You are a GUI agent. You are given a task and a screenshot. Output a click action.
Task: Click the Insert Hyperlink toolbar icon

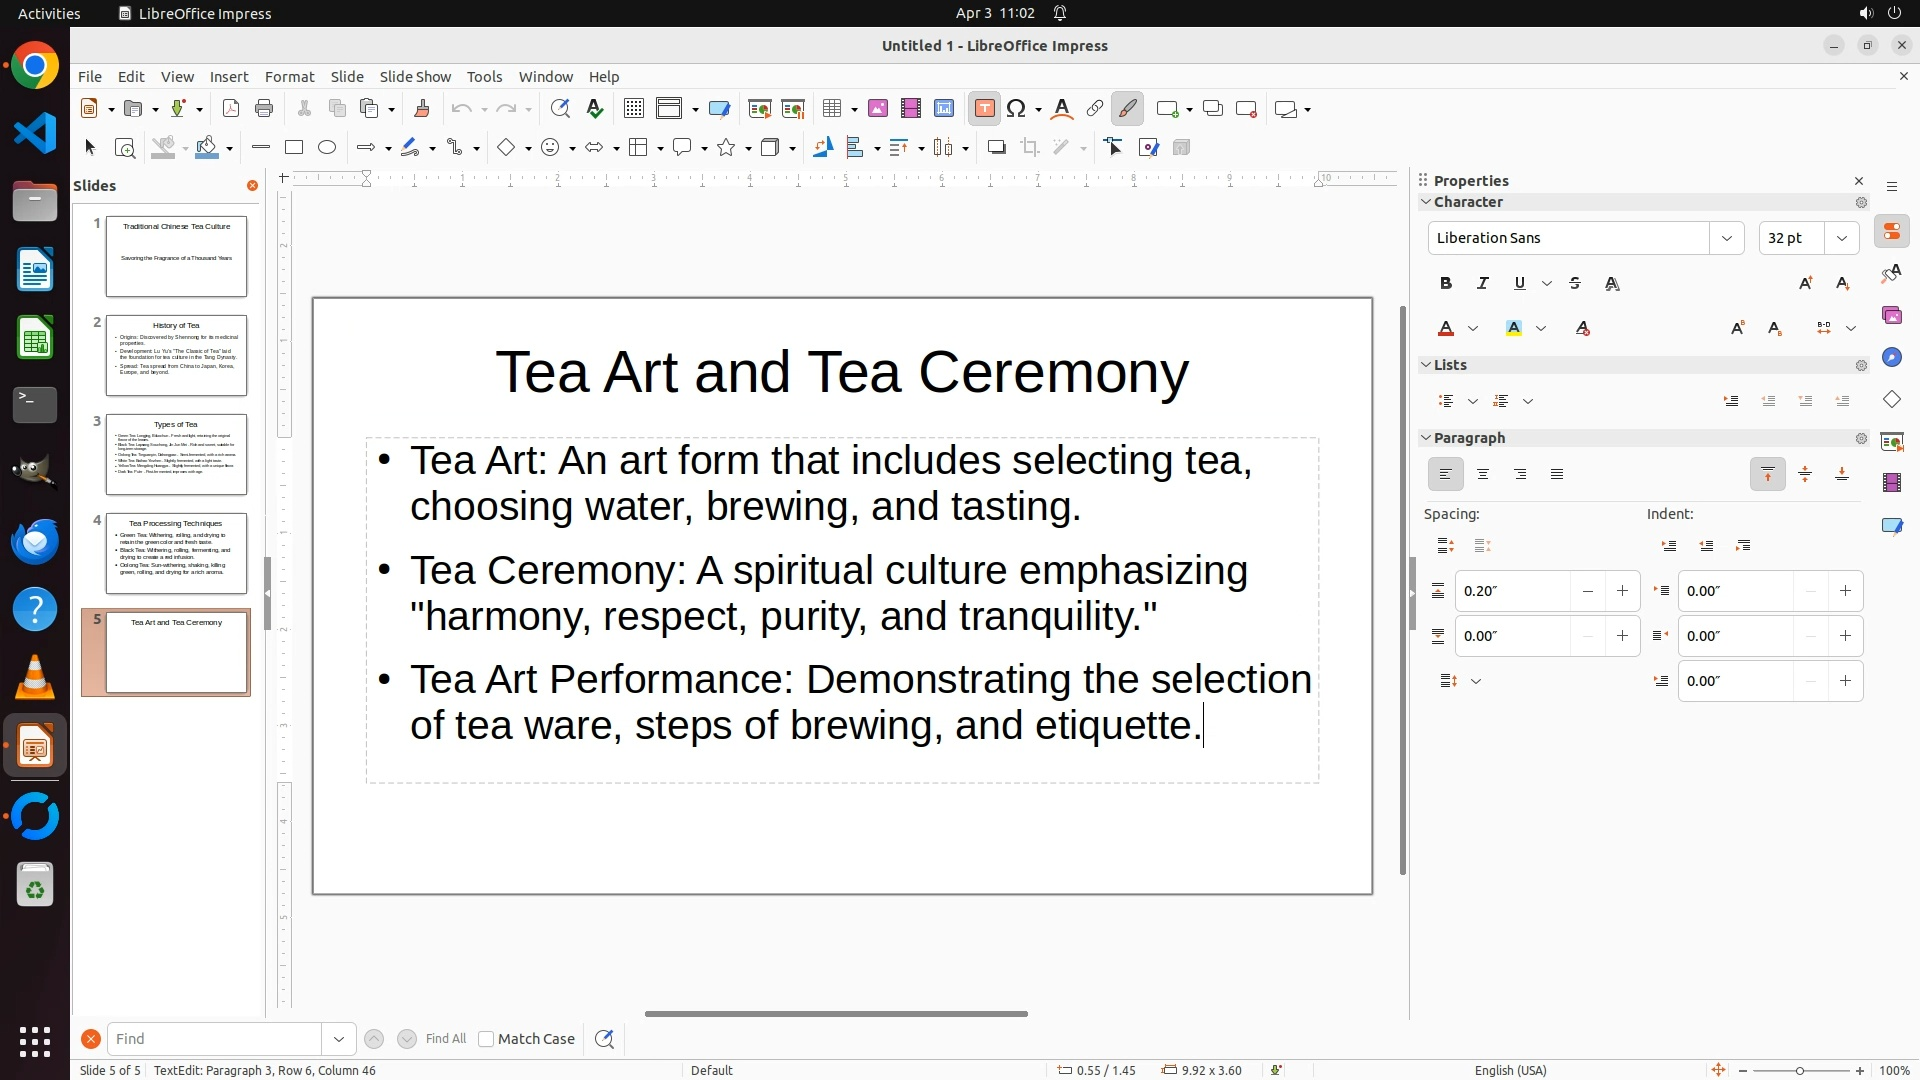pos(1095,109)
